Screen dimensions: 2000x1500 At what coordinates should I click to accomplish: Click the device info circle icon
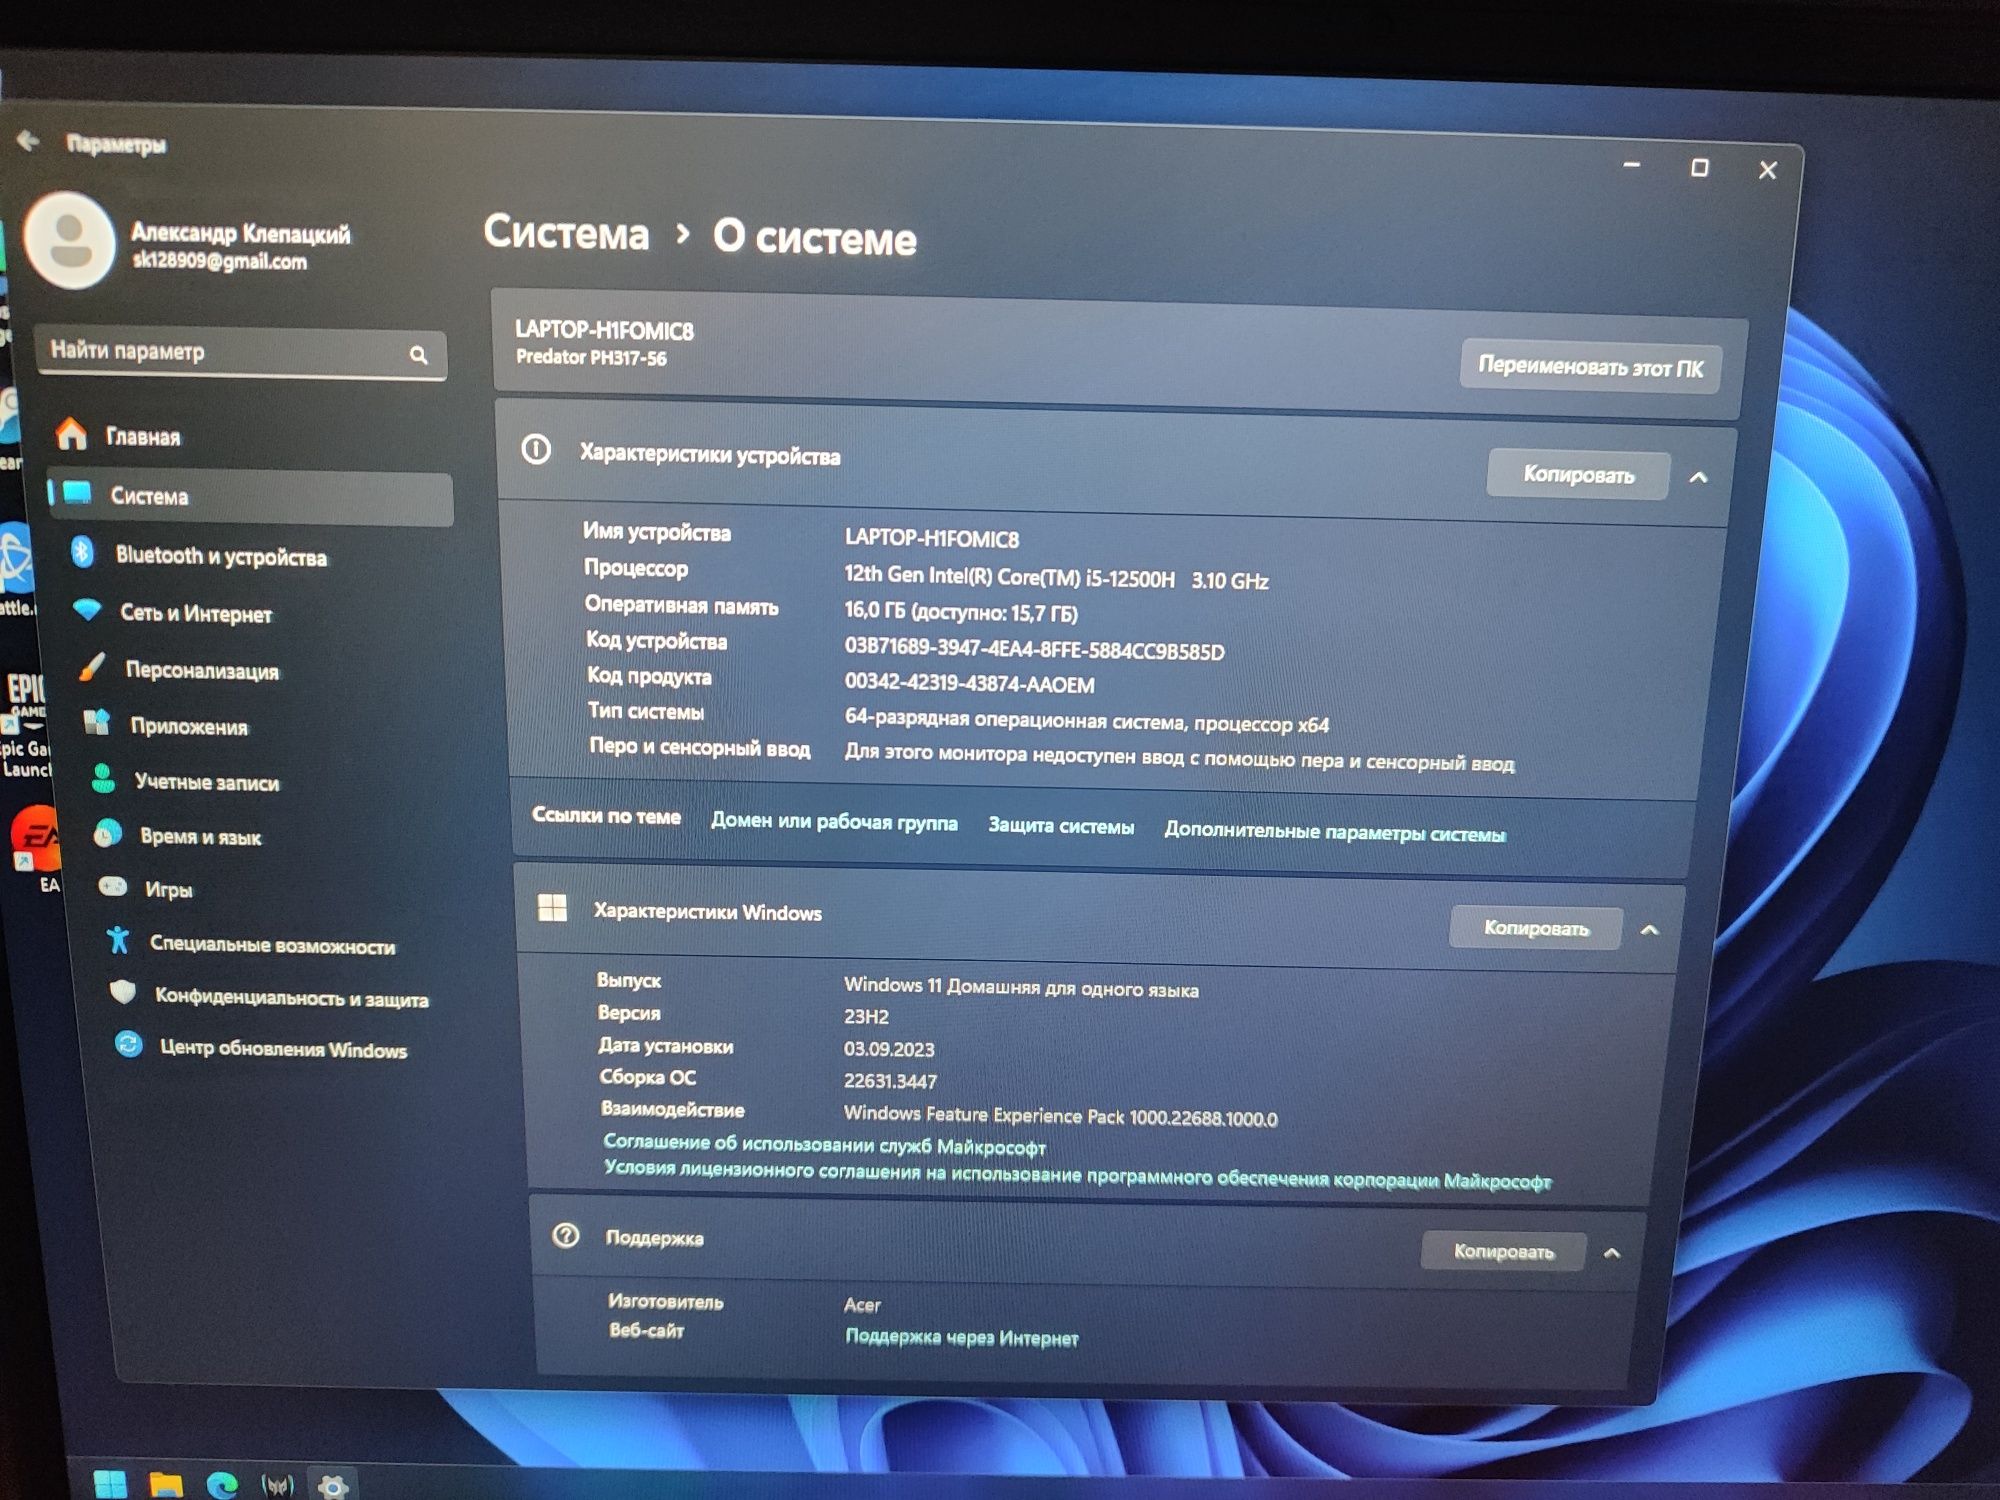[536, 450]
